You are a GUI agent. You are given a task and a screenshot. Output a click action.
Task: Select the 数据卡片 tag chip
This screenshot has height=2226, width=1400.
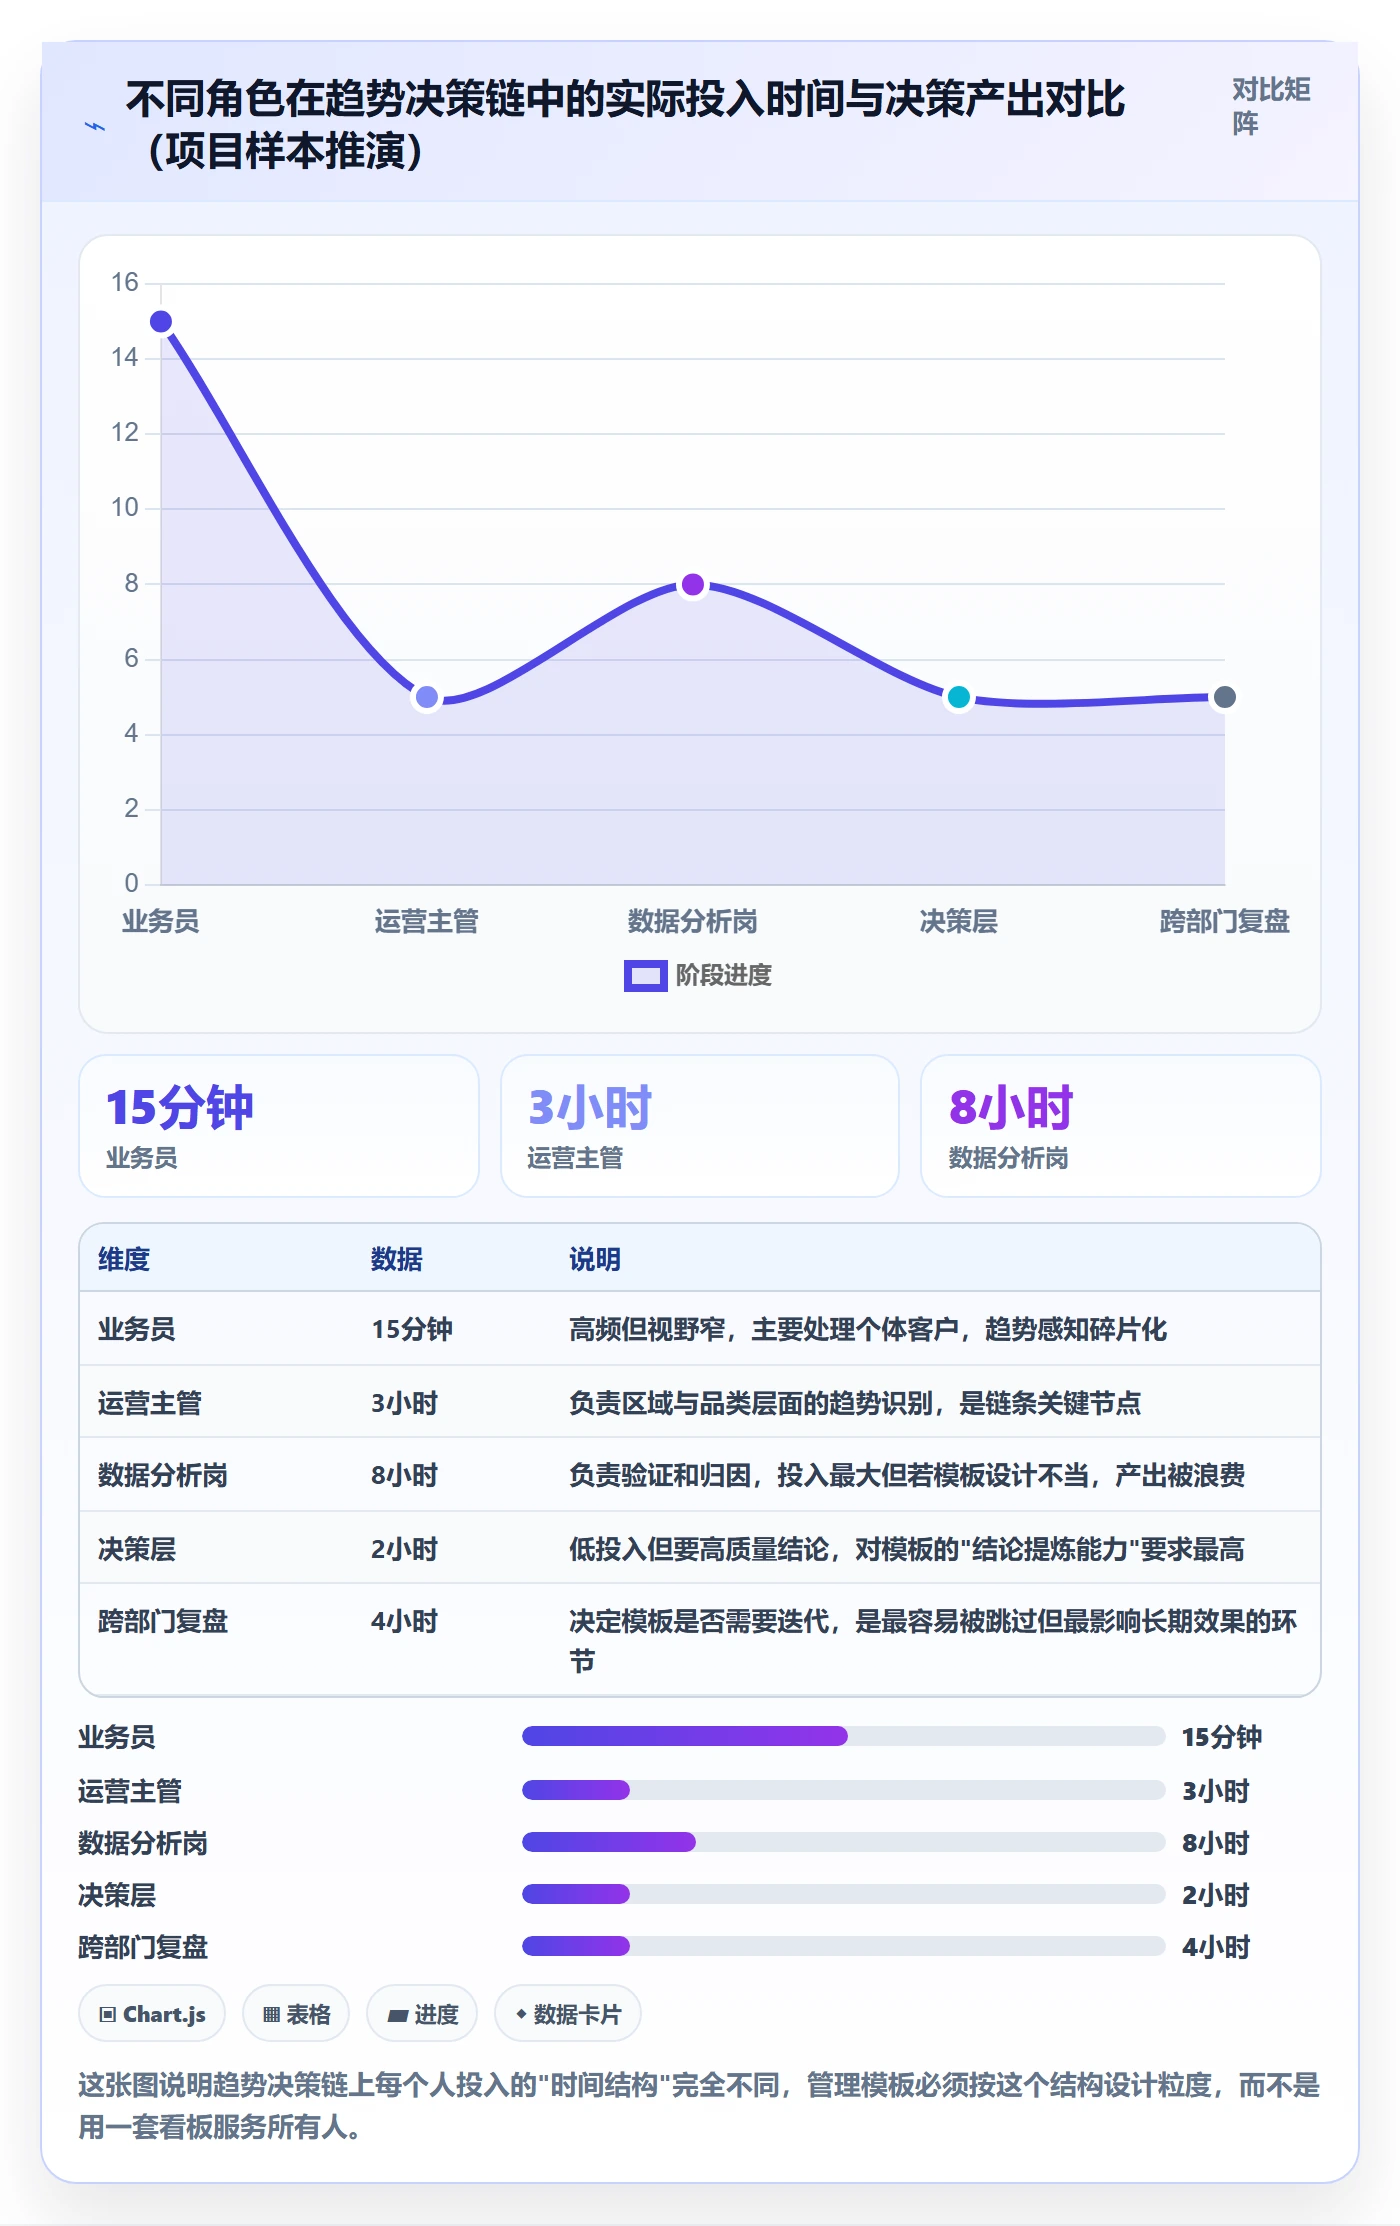[568, 2014]
